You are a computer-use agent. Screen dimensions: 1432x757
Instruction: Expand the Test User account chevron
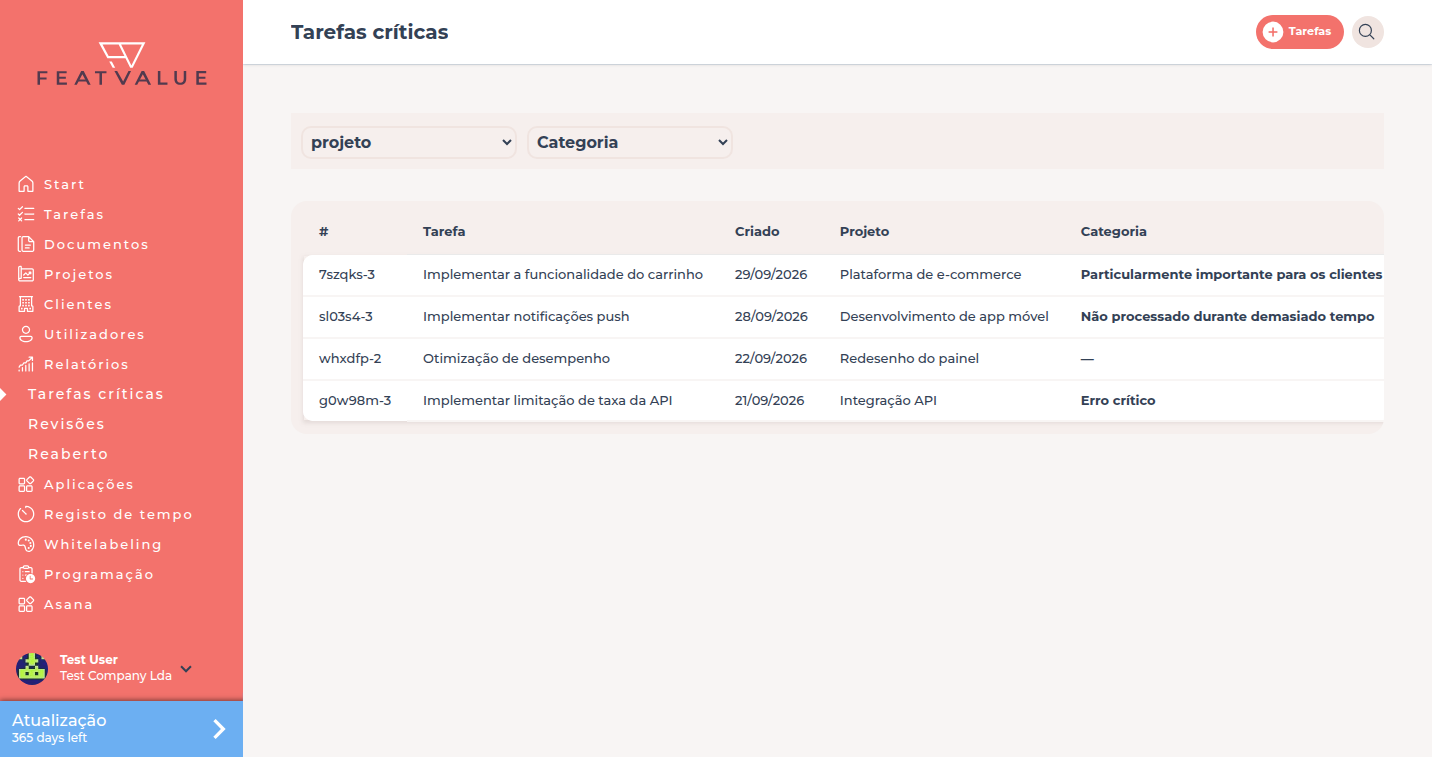186,669
